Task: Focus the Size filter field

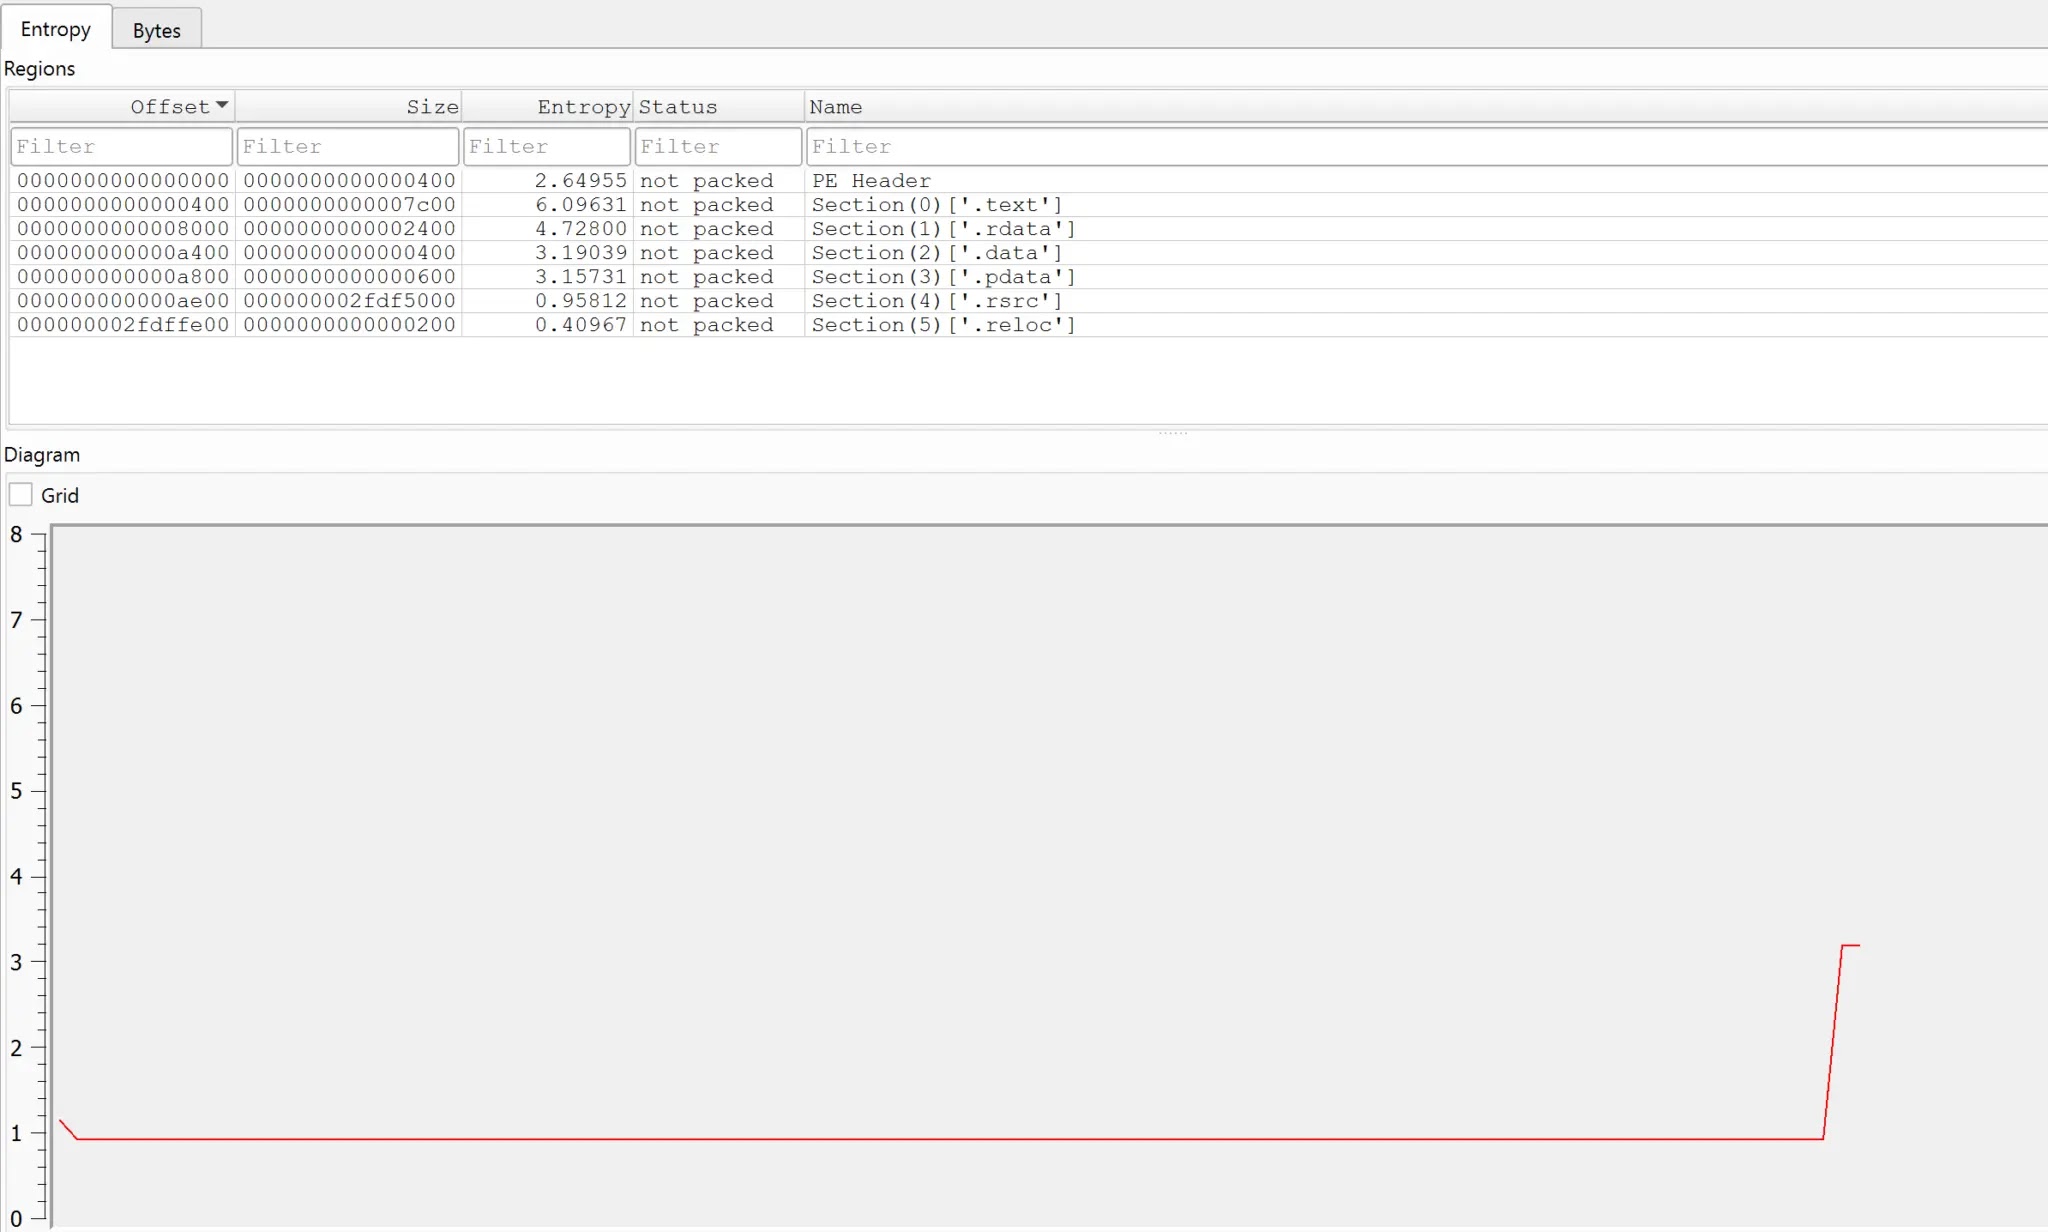Action: click(x=348, y=146)
